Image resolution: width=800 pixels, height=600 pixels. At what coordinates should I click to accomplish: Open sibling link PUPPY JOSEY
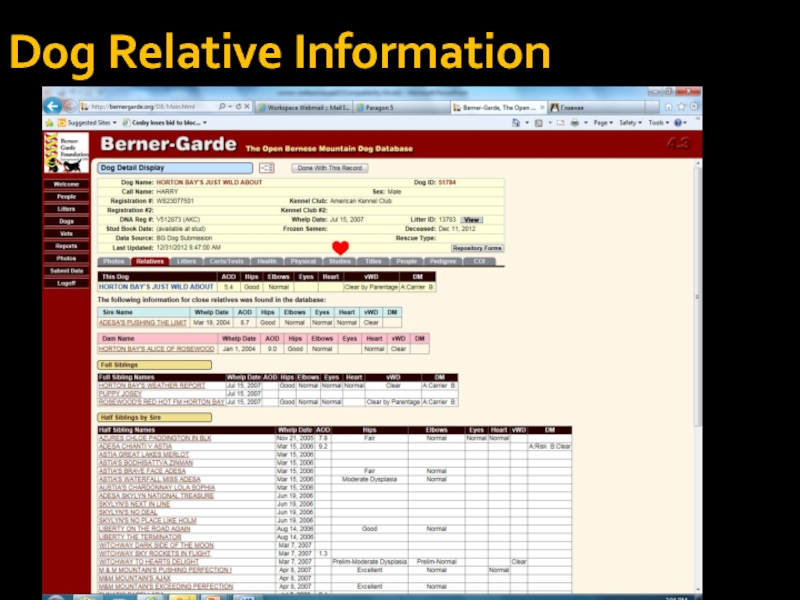pos(120,394)
